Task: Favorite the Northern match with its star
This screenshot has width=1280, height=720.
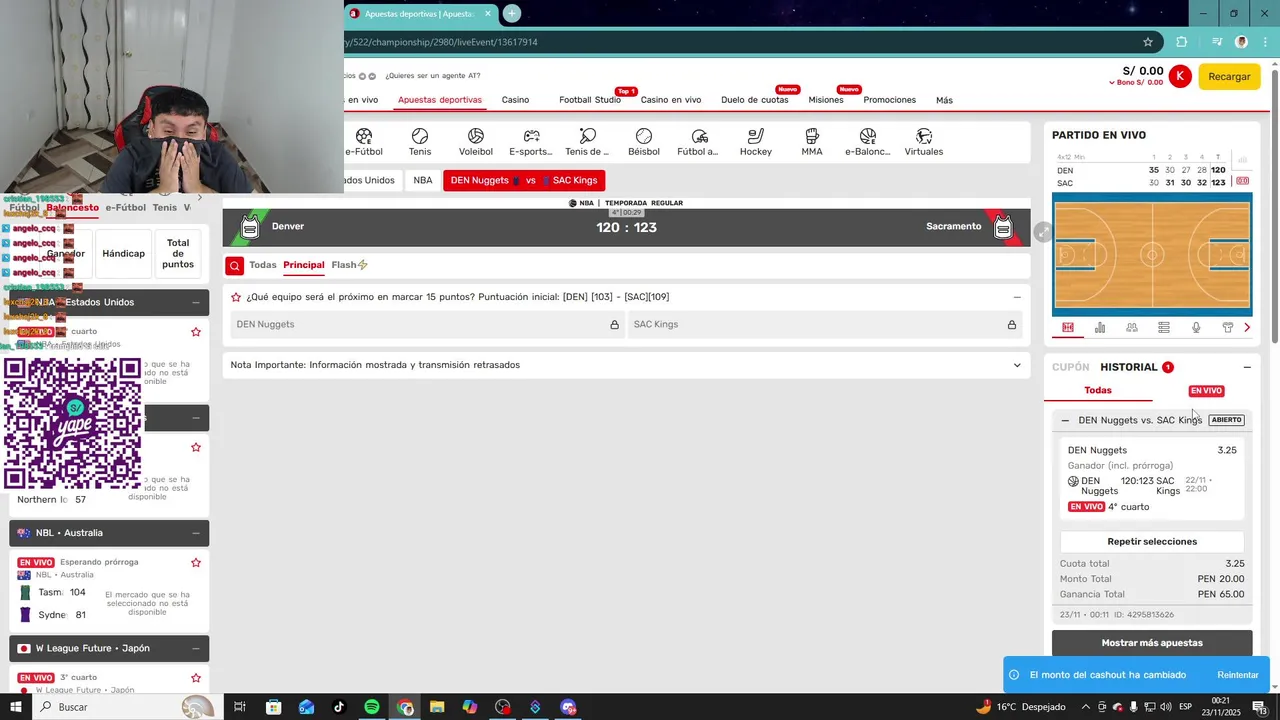Action: click(196, 447)
